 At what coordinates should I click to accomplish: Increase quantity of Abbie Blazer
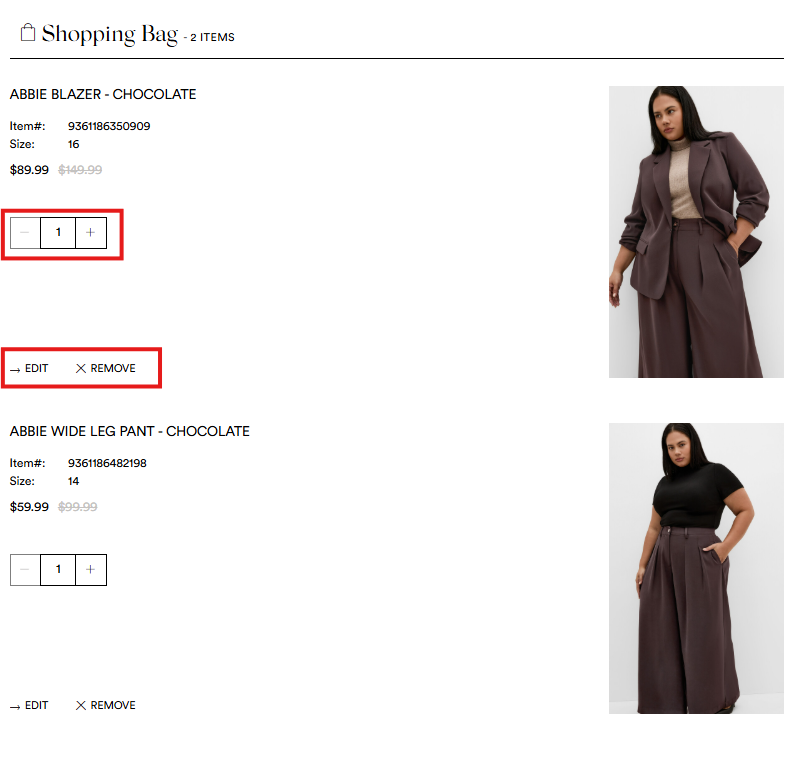point(91,232)
